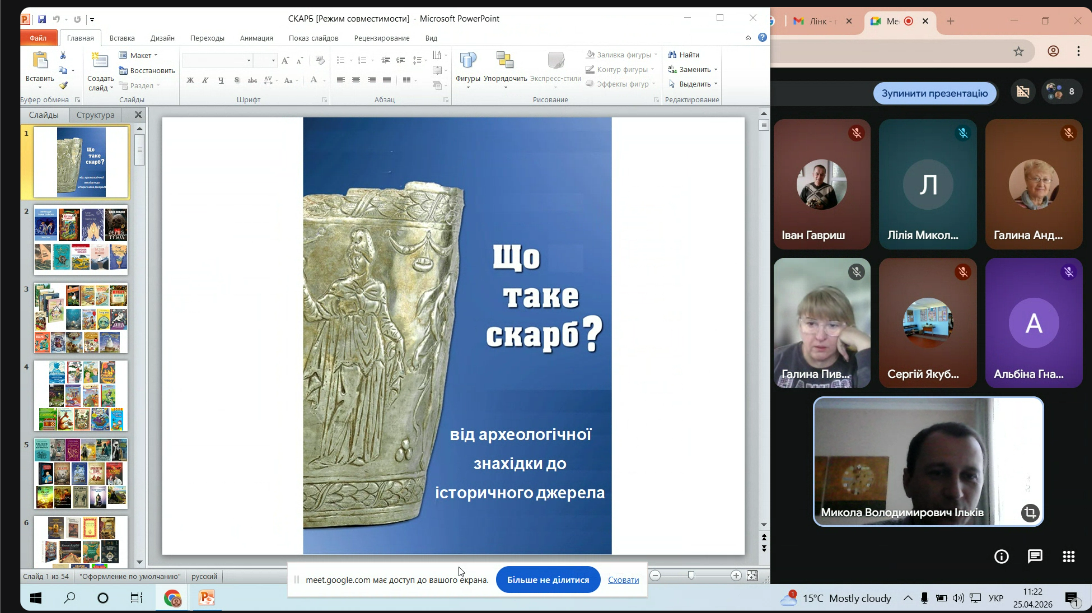Click zoom in plus button
Viewport: 1092px width, 613px height.
[x=736, y=575]
